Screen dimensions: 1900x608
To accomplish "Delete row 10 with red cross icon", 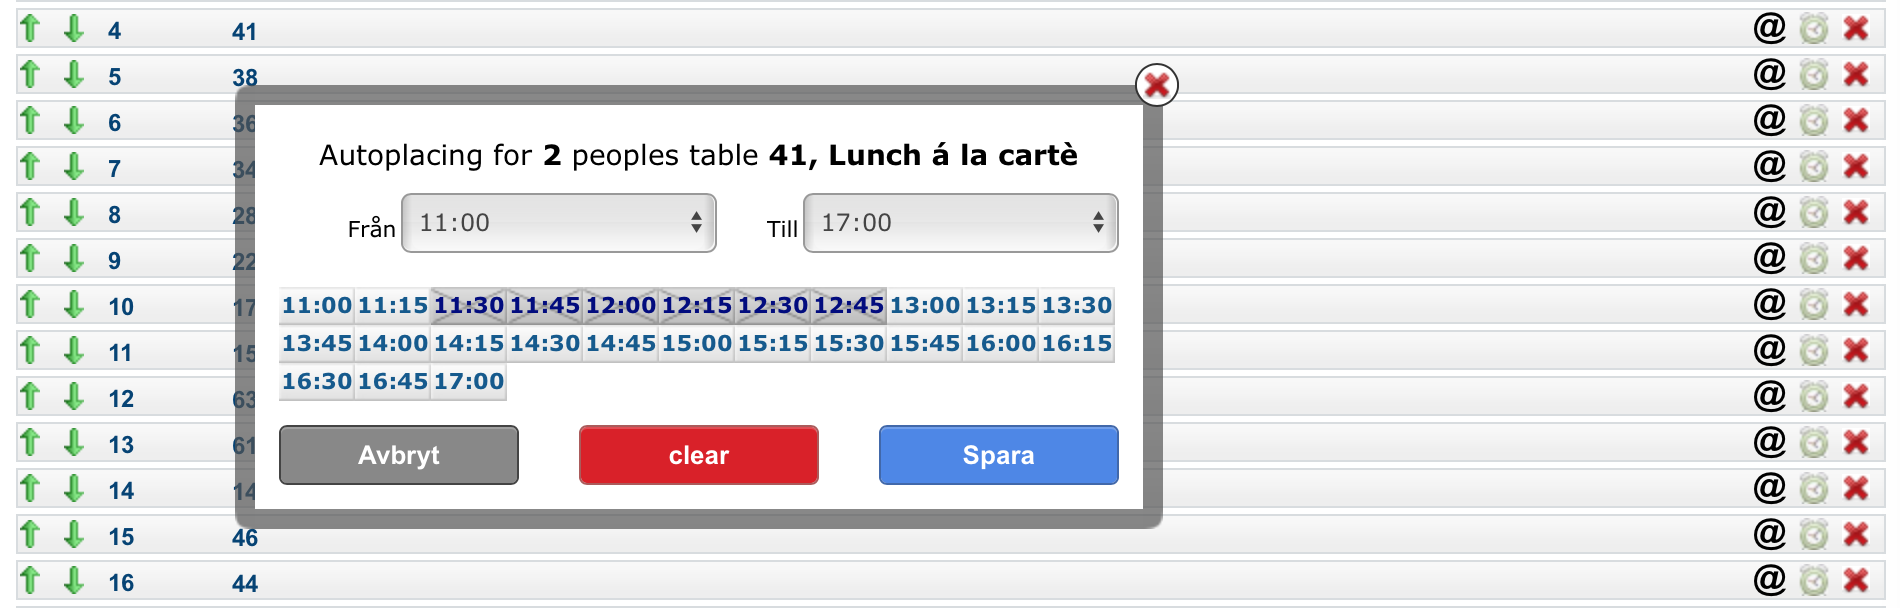I will point(1857,304).
